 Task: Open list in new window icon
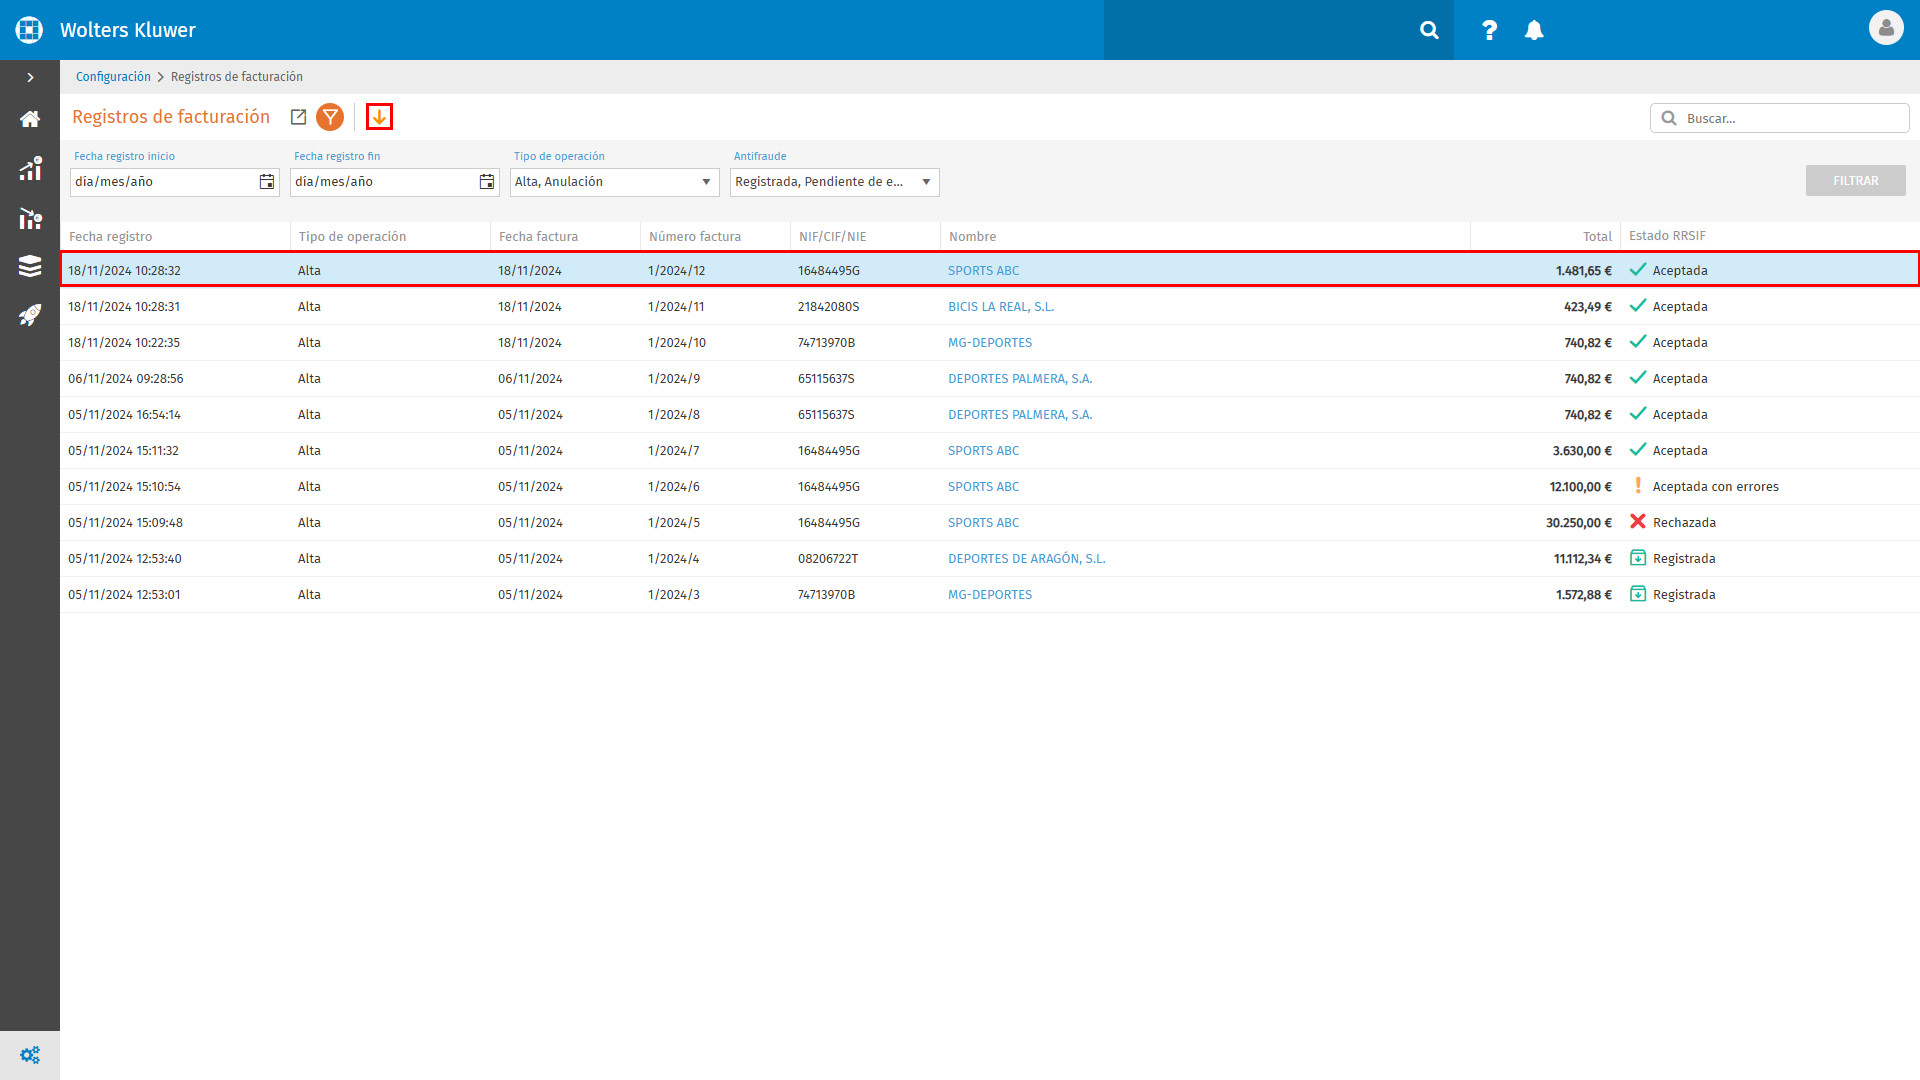[298, 117]
